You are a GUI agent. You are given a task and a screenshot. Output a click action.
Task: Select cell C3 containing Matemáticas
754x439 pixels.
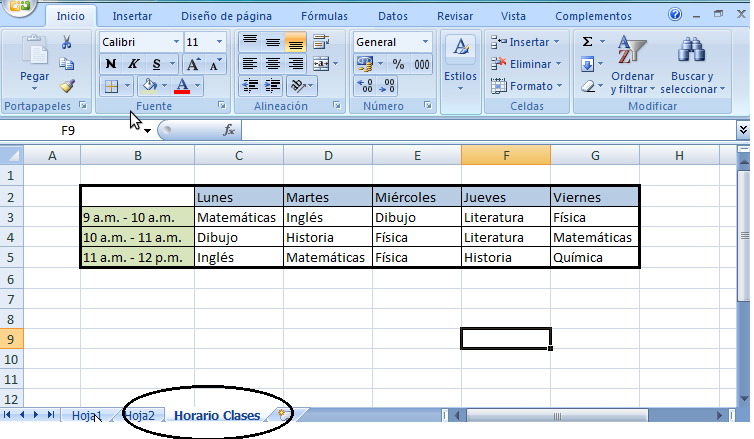(x=238, y=216)
